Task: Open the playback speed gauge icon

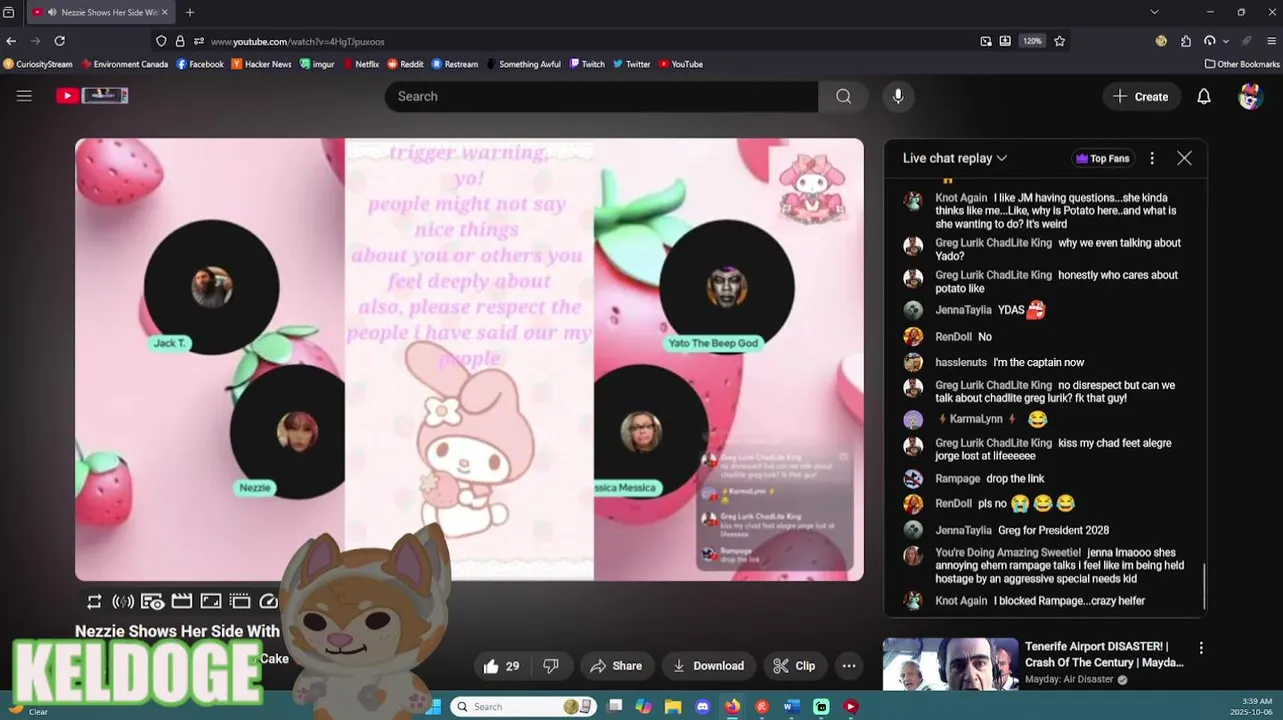Action: click(x=268, y=601)
